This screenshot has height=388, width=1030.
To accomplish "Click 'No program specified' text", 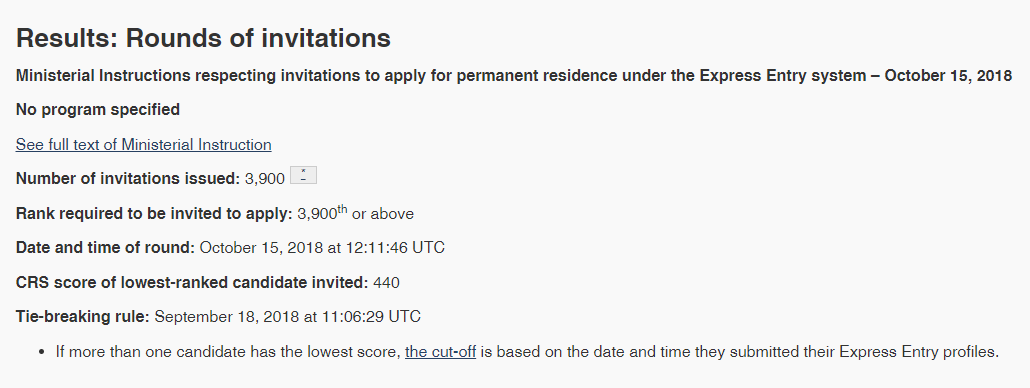I will click(x=98, y=110).
